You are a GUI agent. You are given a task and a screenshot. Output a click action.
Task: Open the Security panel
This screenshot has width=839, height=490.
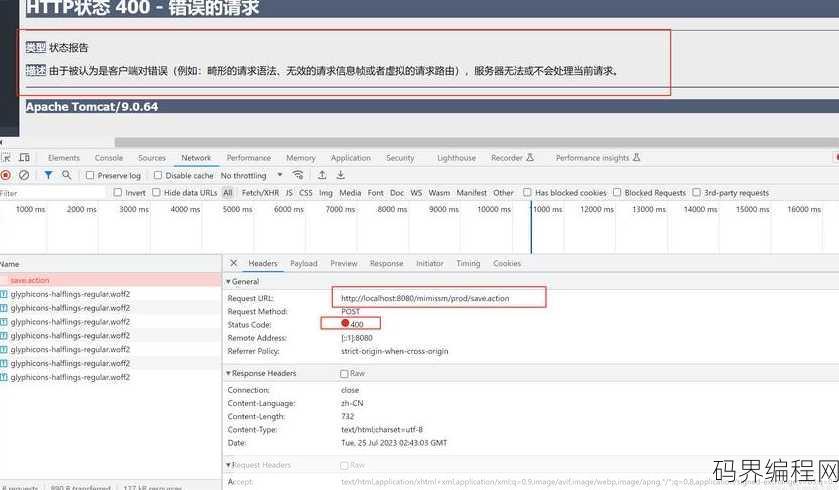pos(400,158)
